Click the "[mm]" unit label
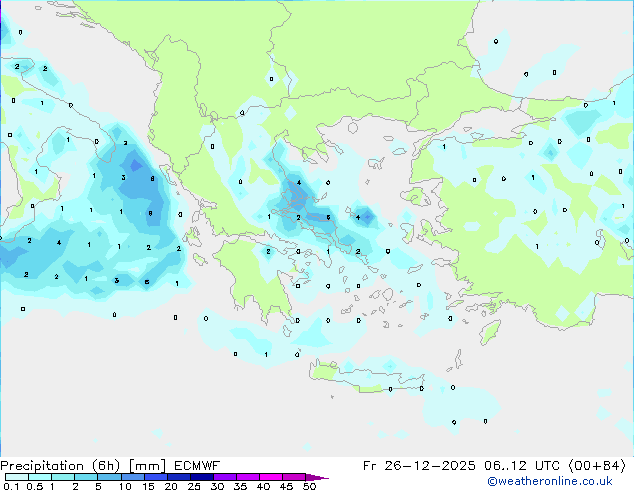The width and height of the screenshot is (634, 490). point(147,466)
